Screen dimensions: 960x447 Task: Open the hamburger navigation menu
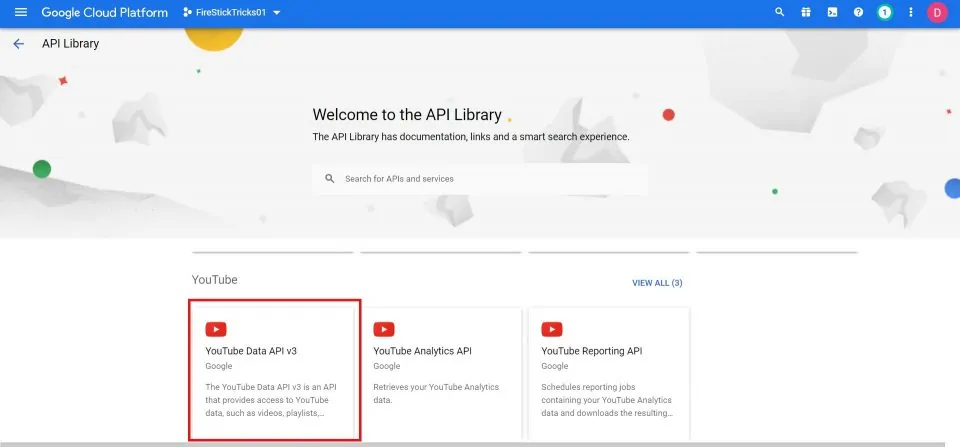(x=21, y=12)
